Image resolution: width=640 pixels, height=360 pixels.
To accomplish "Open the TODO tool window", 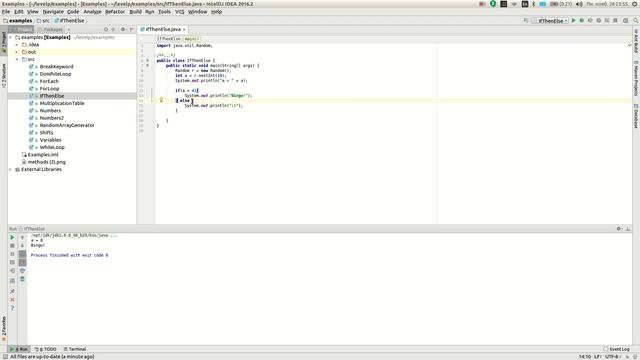I will pos(46,349).
